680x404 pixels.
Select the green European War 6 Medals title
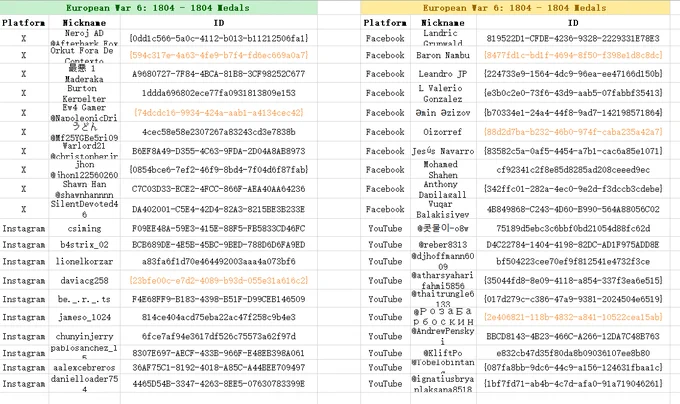(x=158, y=8)
